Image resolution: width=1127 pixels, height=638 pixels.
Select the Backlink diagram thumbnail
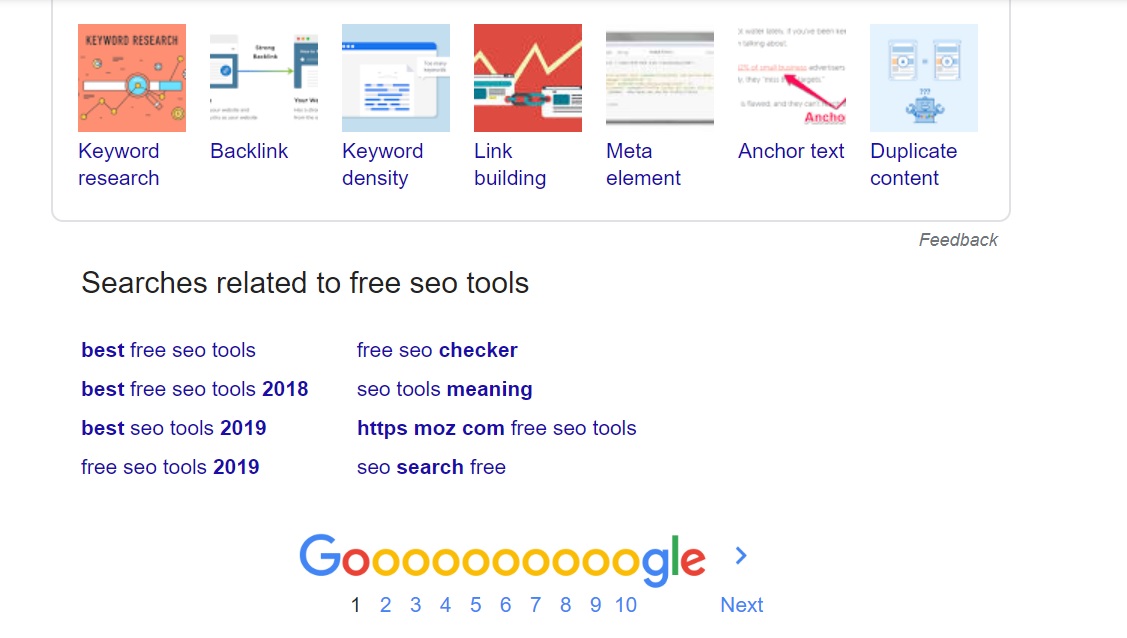[264, 78]
